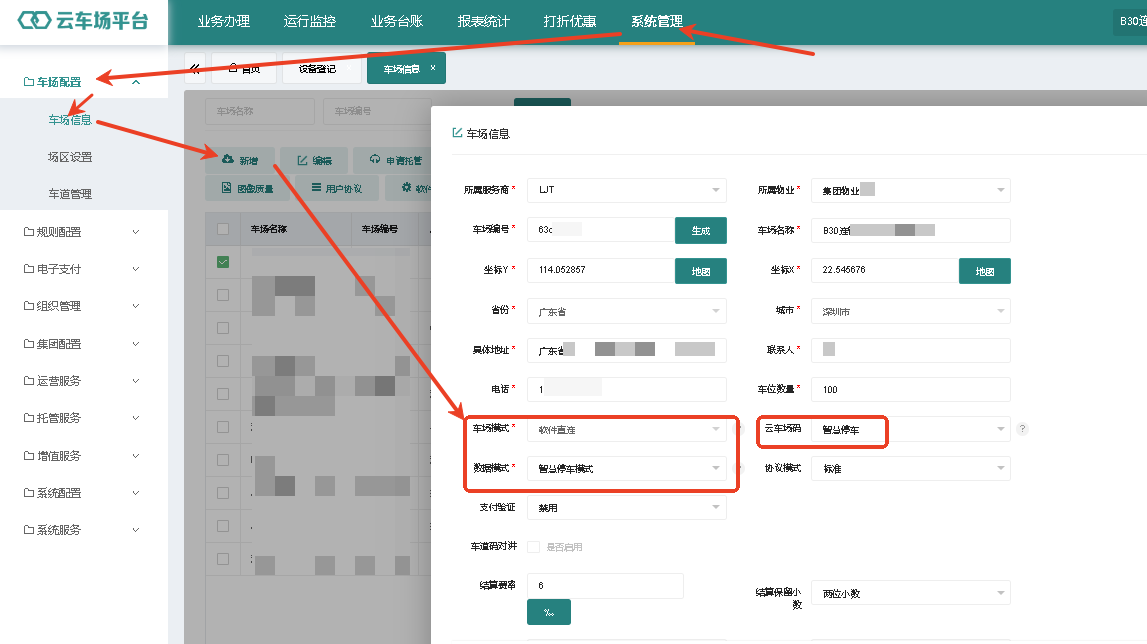Image resolution: width=1147 pixels, height=644 pixels.
Task: Click the 组织管理 folder icon
Action: 29,306
